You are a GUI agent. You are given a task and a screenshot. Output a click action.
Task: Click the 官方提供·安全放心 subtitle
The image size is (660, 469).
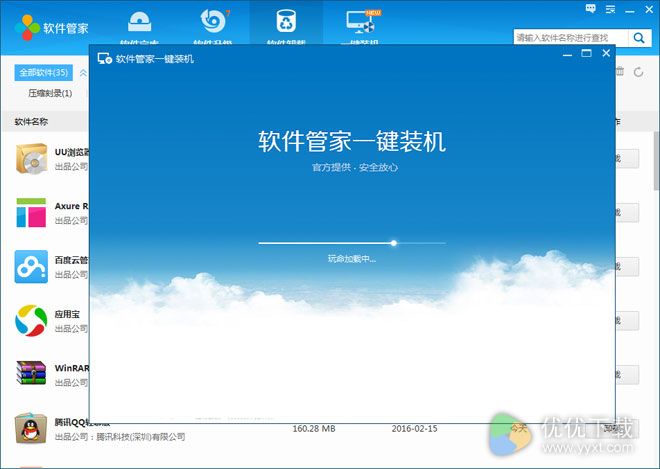(x=355, y=168)
